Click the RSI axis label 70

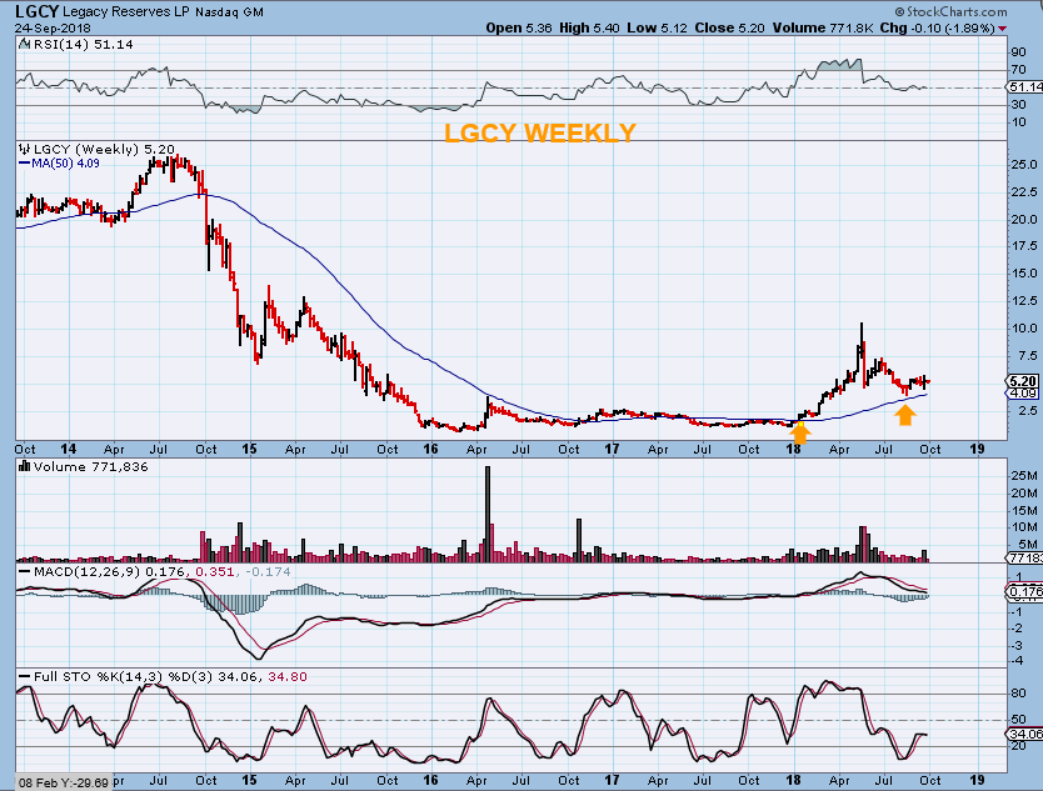pos(1018,69)
